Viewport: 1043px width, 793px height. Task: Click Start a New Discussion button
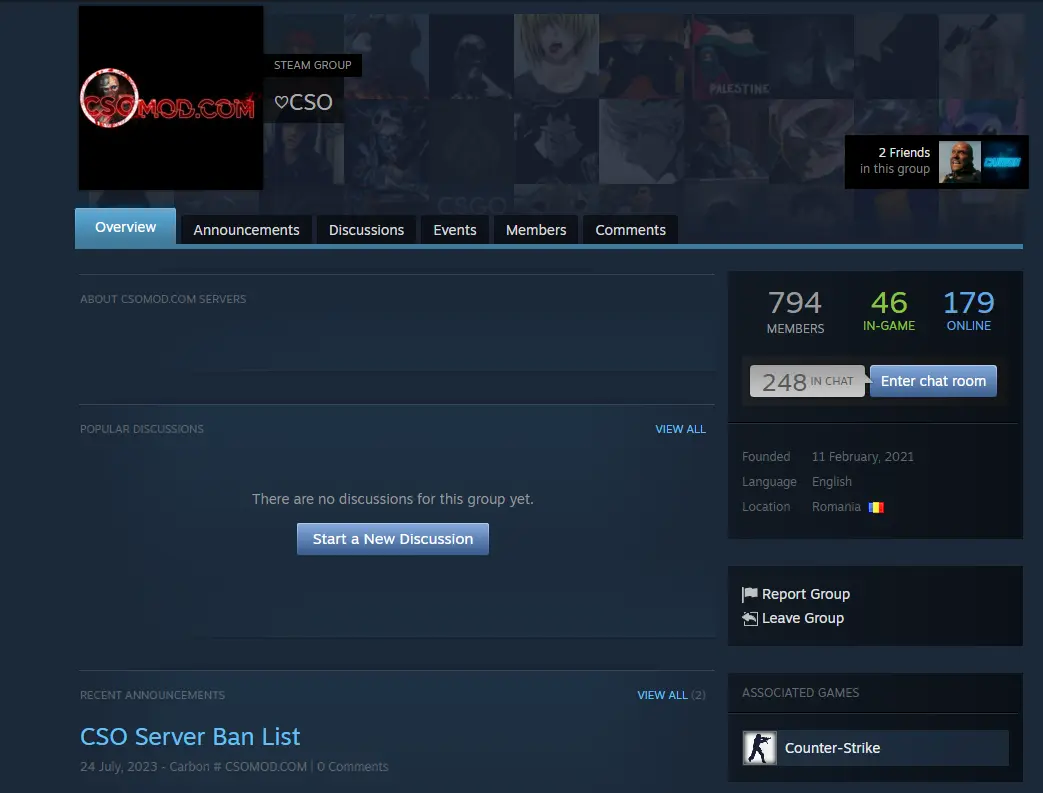click(392, 539)
